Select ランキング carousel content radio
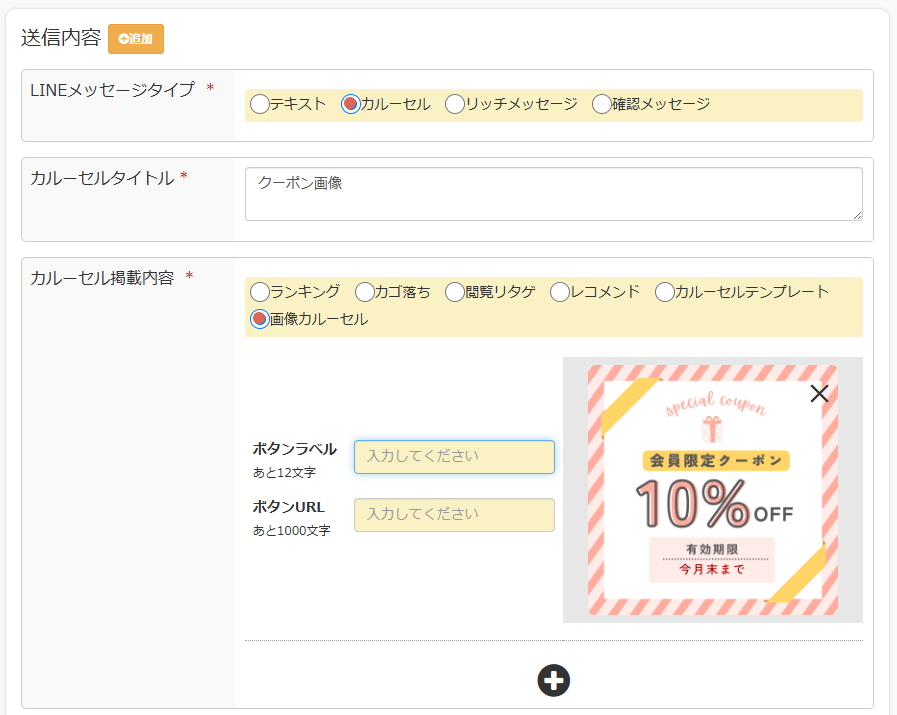 point(260,292)
